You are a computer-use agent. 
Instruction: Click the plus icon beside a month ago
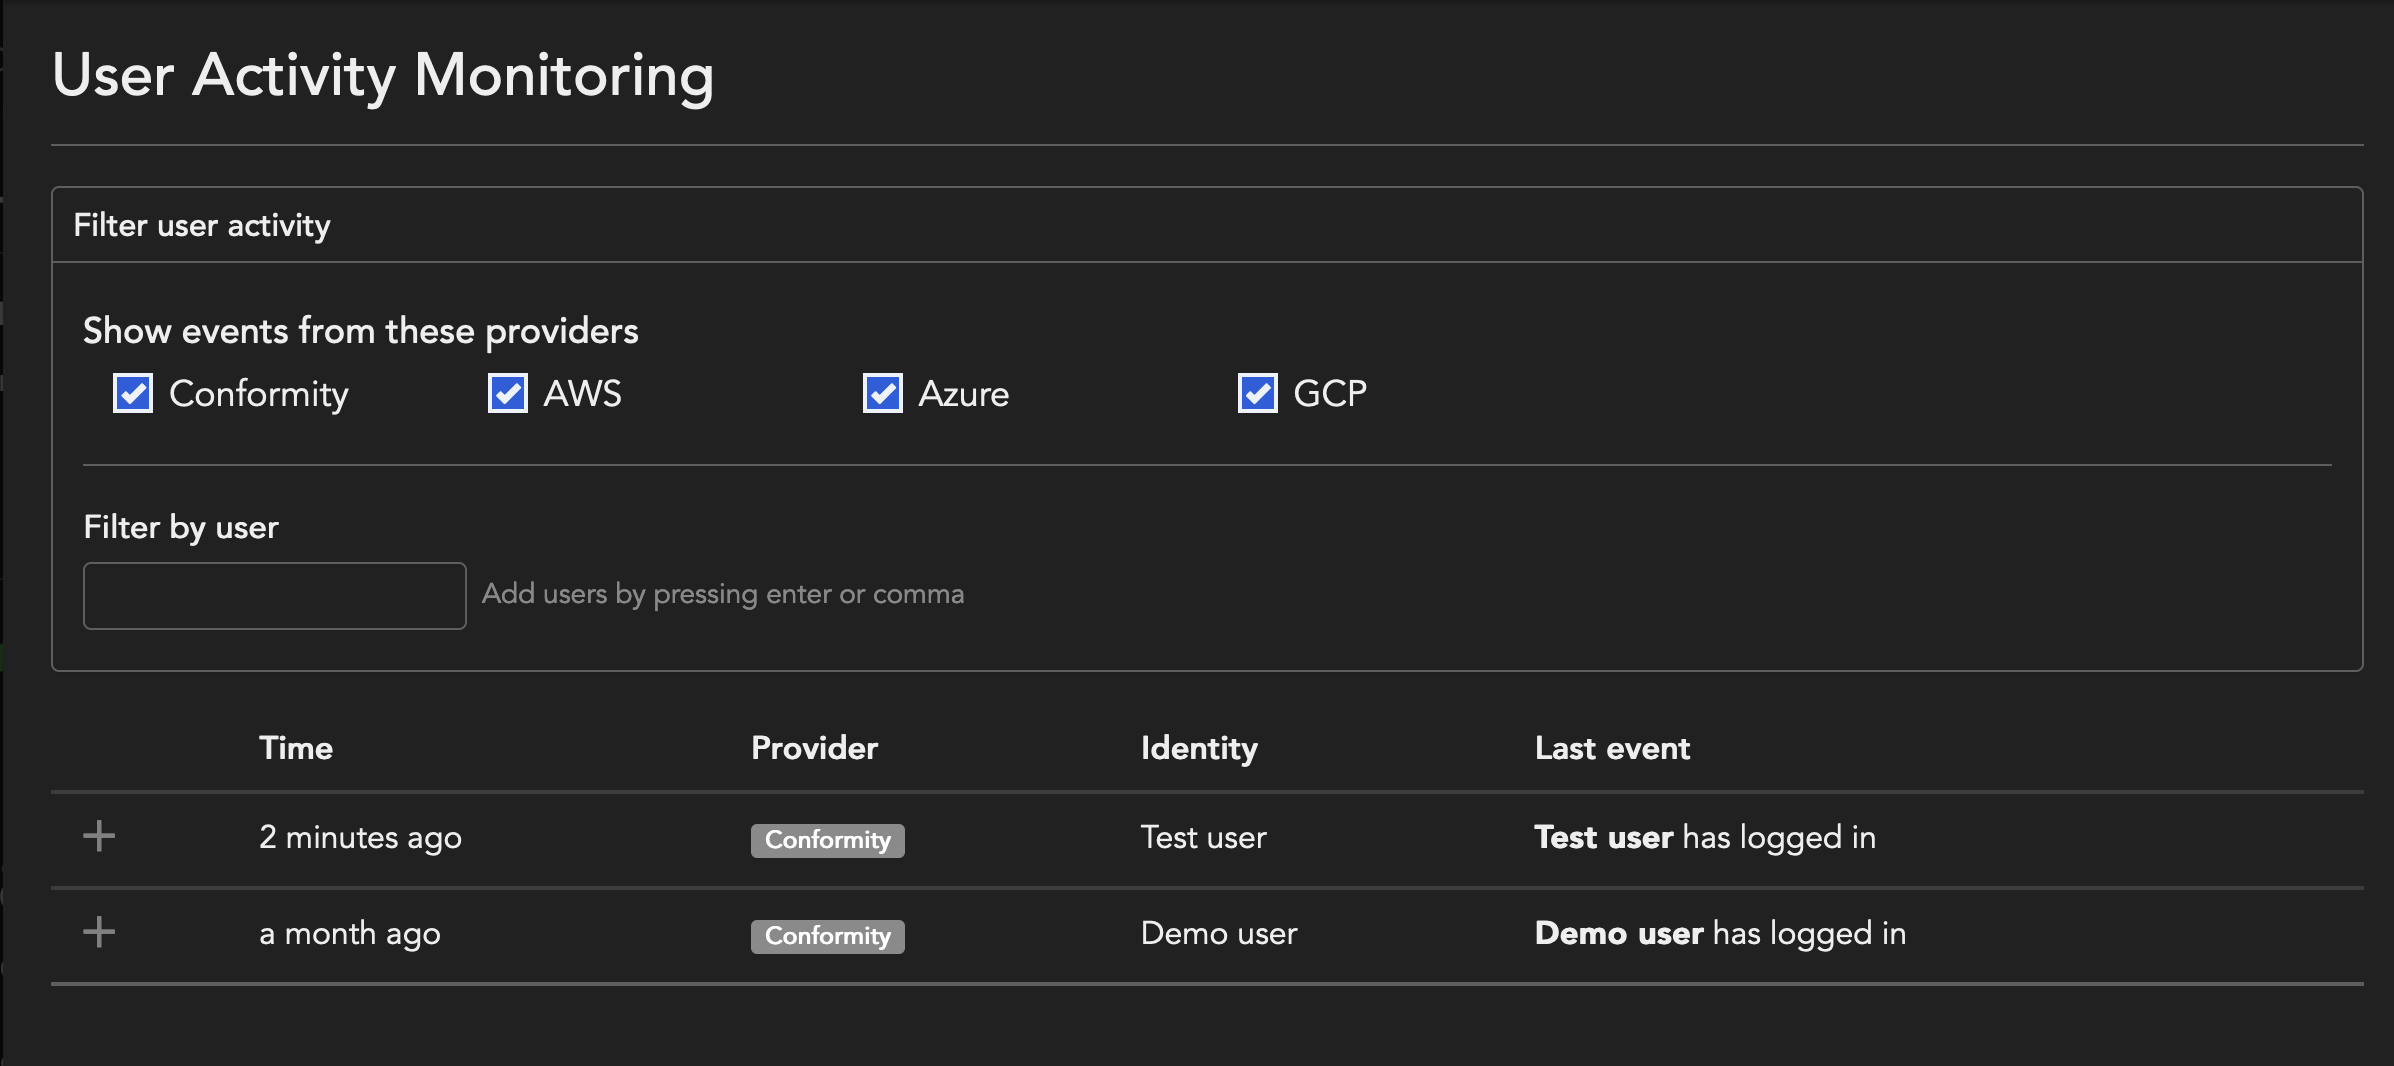pyautogui.click(x=99, y=932)
